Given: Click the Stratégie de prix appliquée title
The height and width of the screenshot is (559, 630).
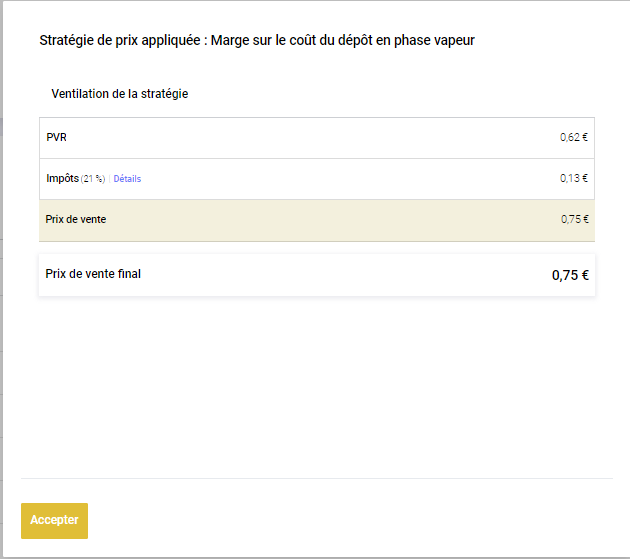Looking at the screenshot, I should click(x=122, y=41).
